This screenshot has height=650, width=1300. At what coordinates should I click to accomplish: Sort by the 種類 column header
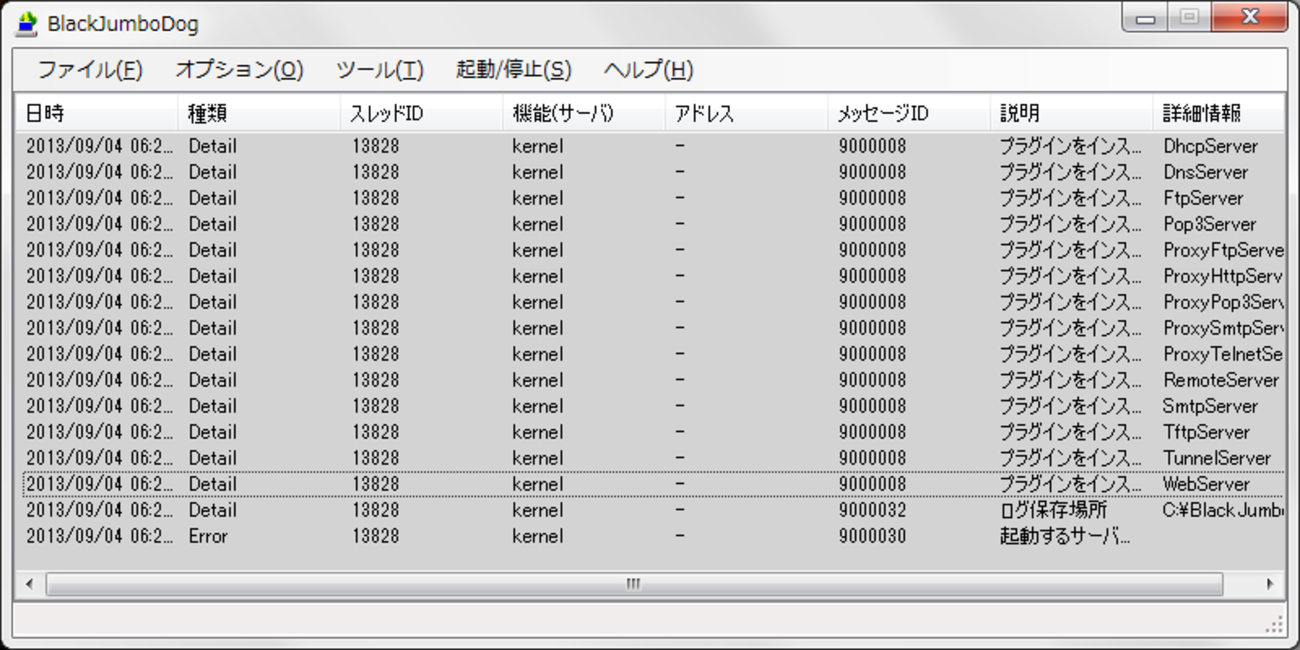pyautogui.click(x=260, y=113)
